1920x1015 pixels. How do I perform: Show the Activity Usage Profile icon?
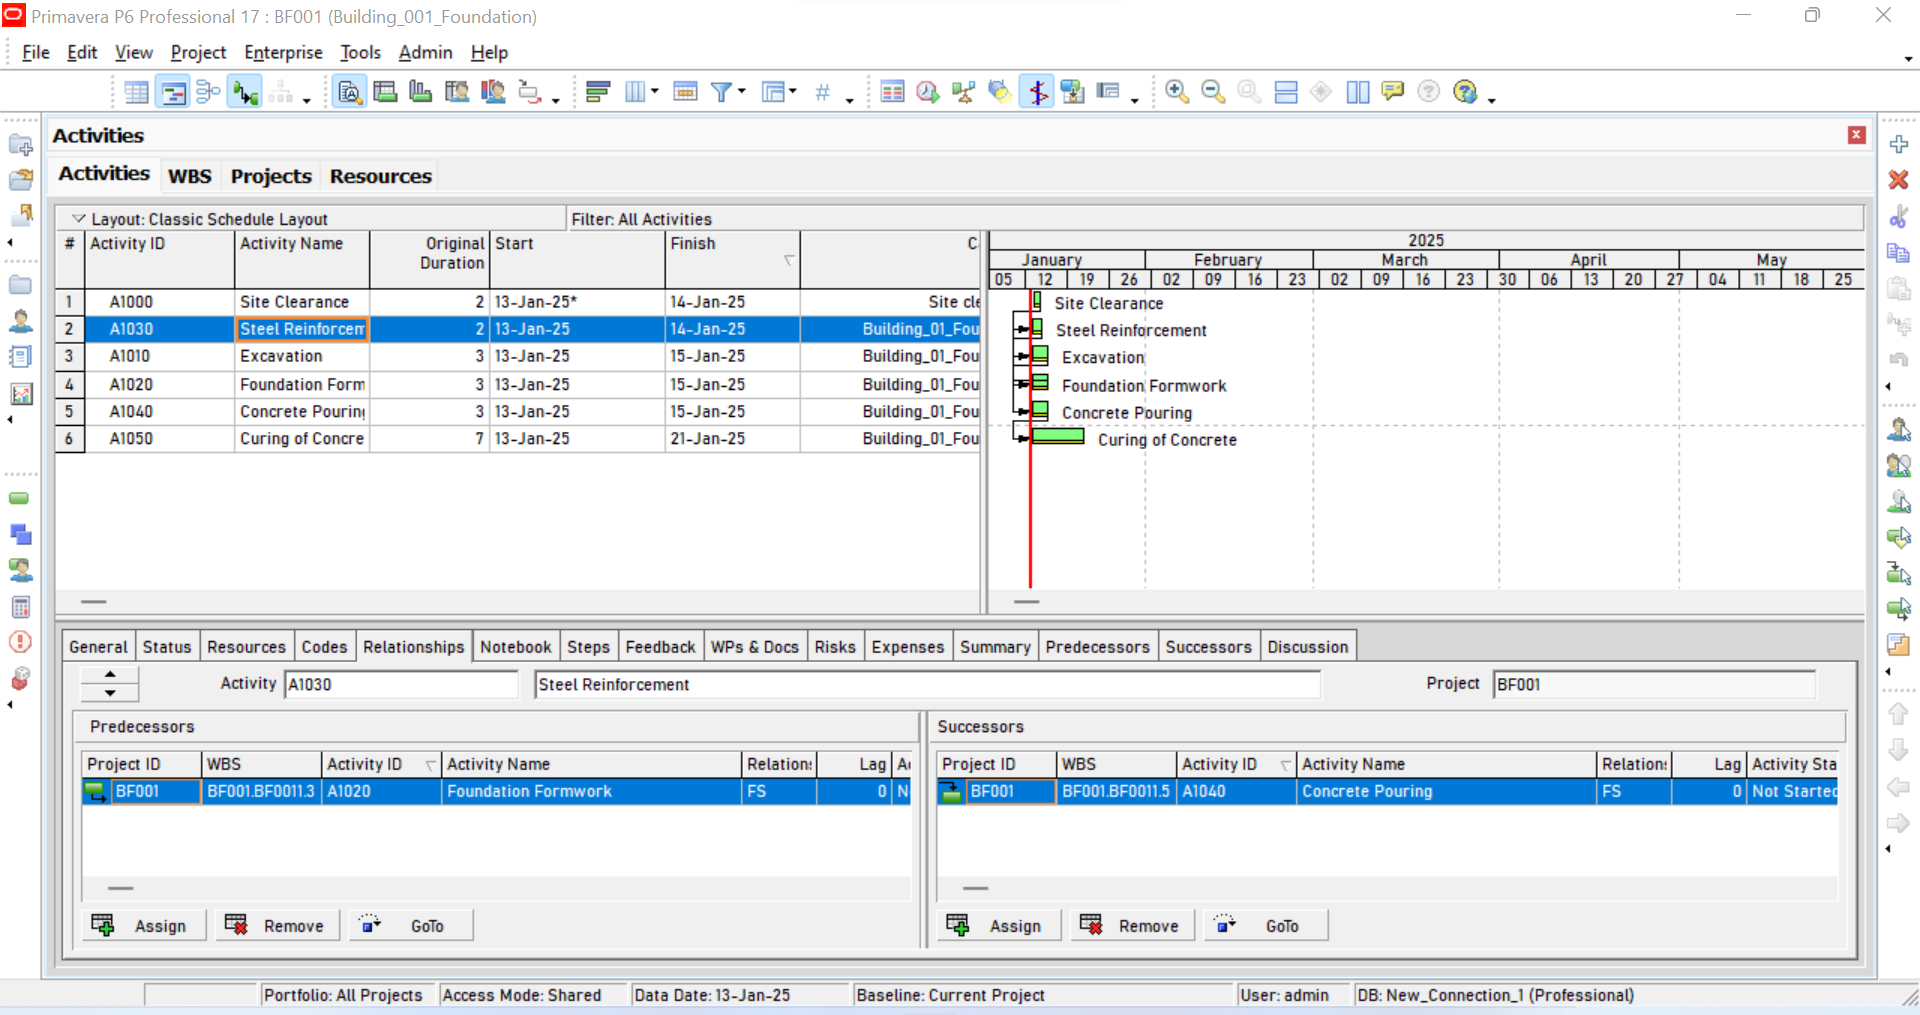421,93
